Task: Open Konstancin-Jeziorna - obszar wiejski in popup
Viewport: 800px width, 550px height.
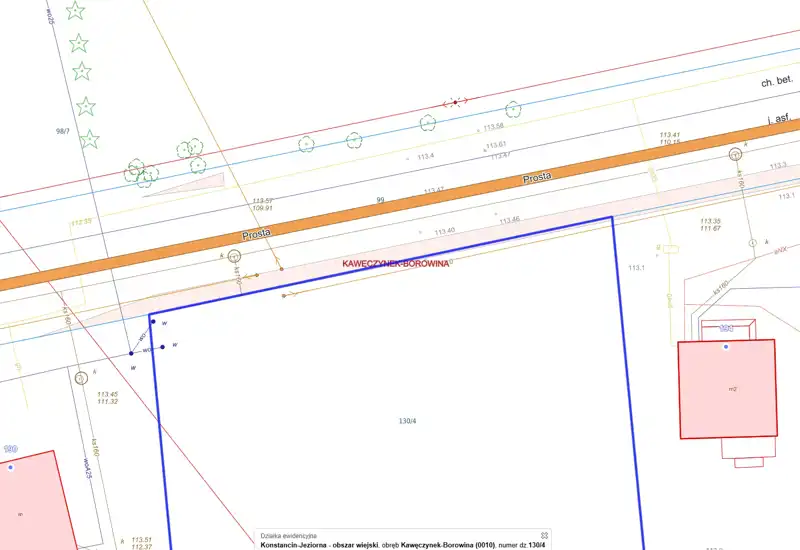Action: (319, 545)
